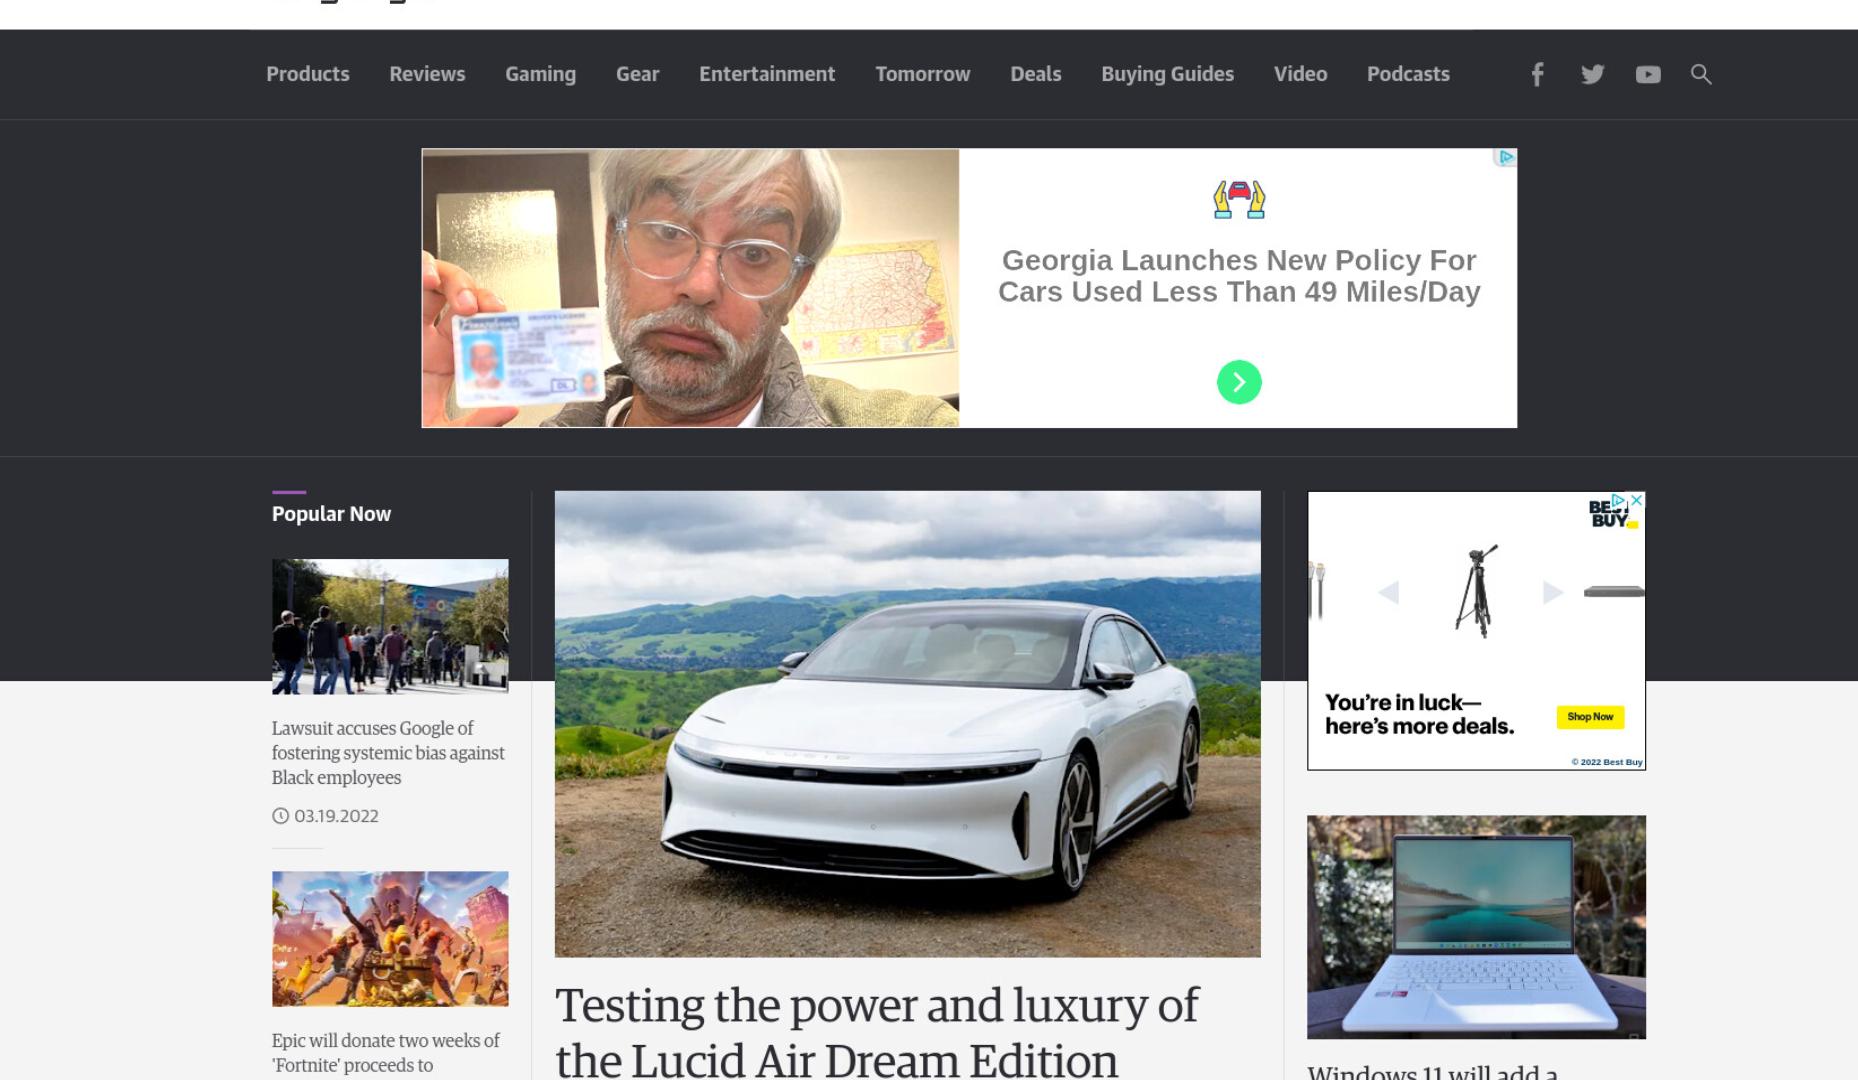Show the next Best Buy product with right arrow

1552,592
